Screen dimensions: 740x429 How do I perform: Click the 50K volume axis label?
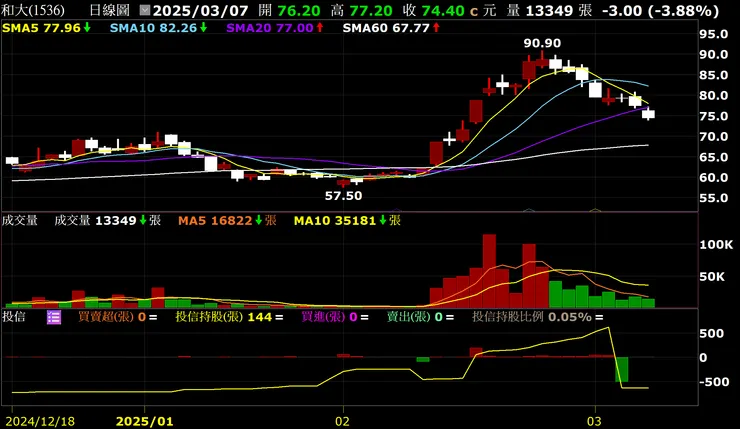712,277
